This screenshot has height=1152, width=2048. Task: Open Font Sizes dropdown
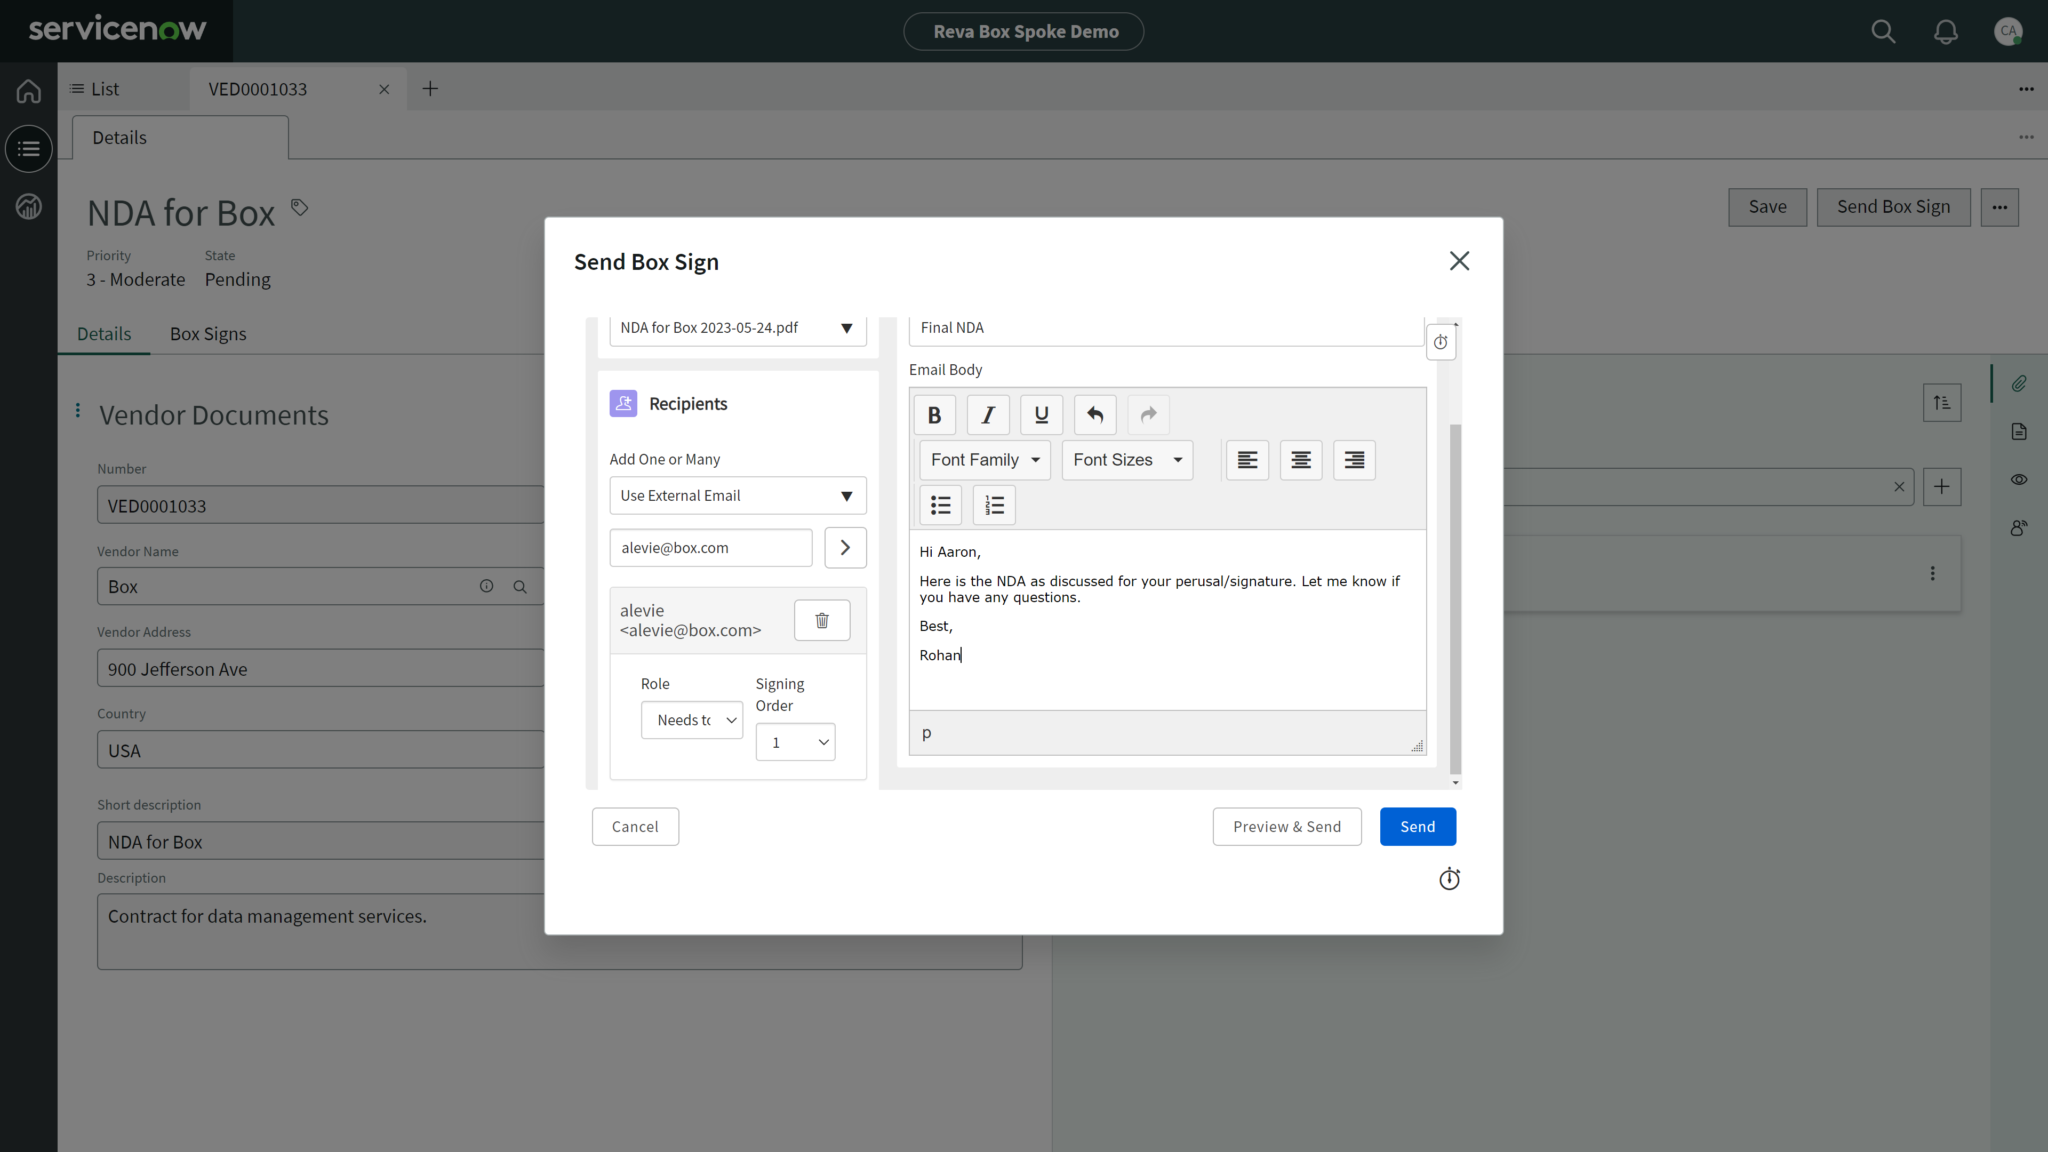coord(1127,460)
